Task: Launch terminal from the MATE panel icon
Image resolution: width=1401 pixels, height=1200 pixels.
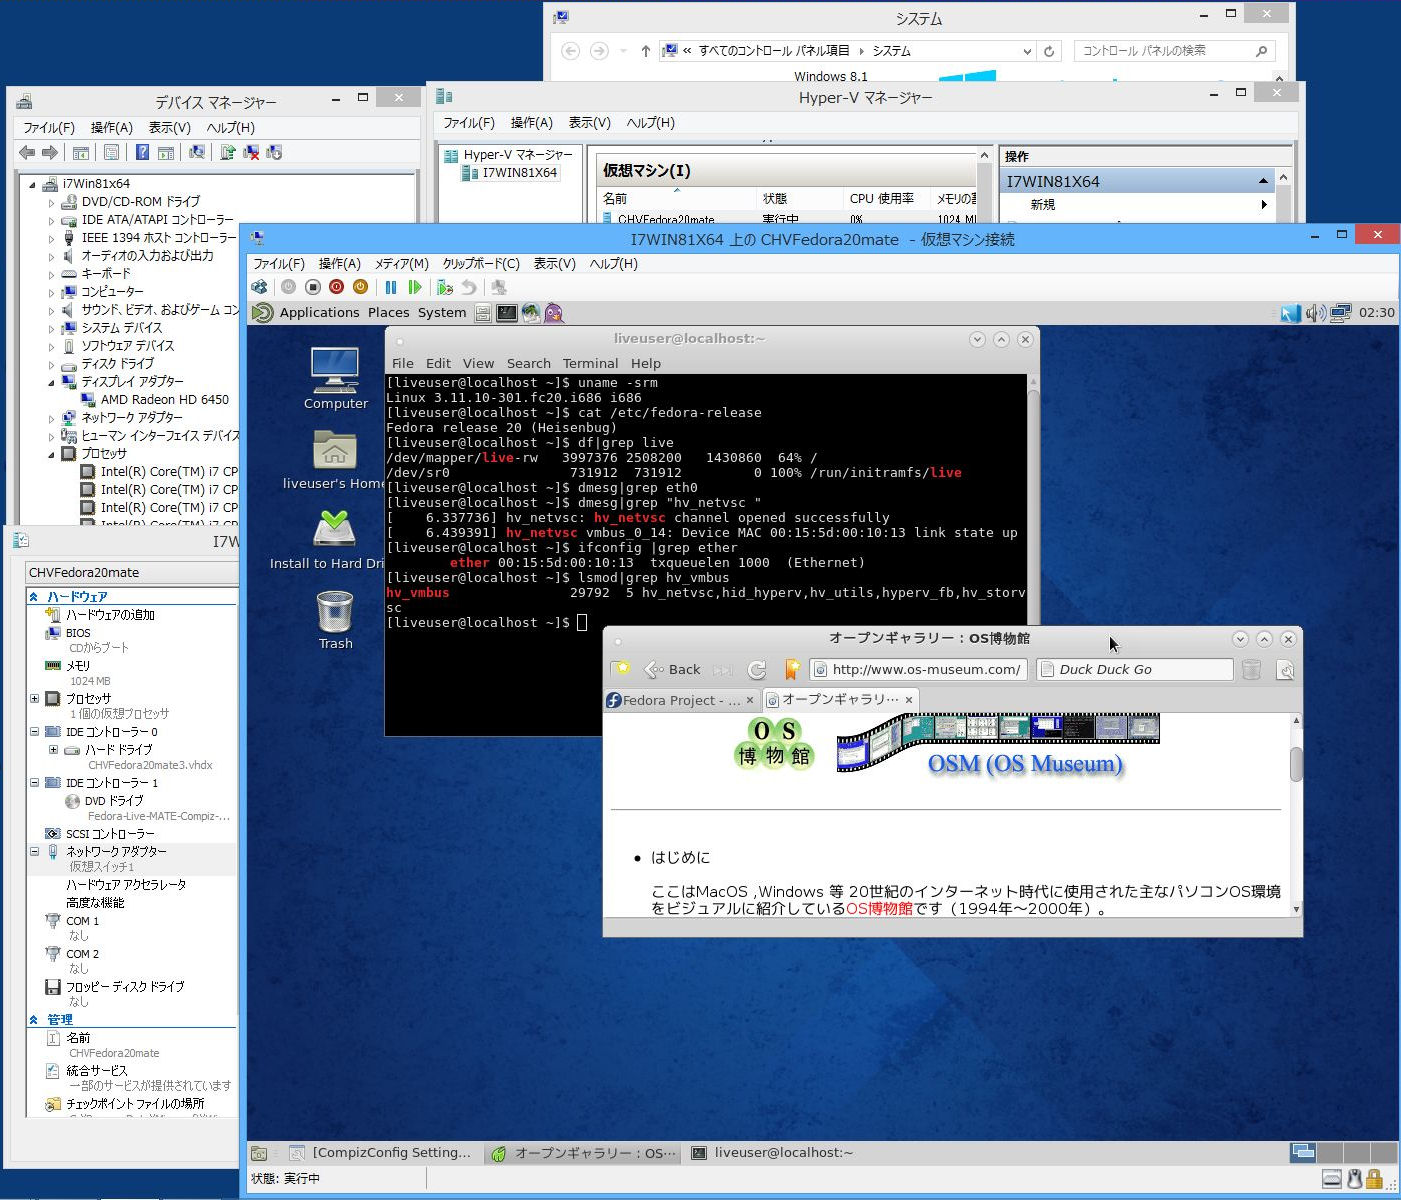Action: [507, 313]
